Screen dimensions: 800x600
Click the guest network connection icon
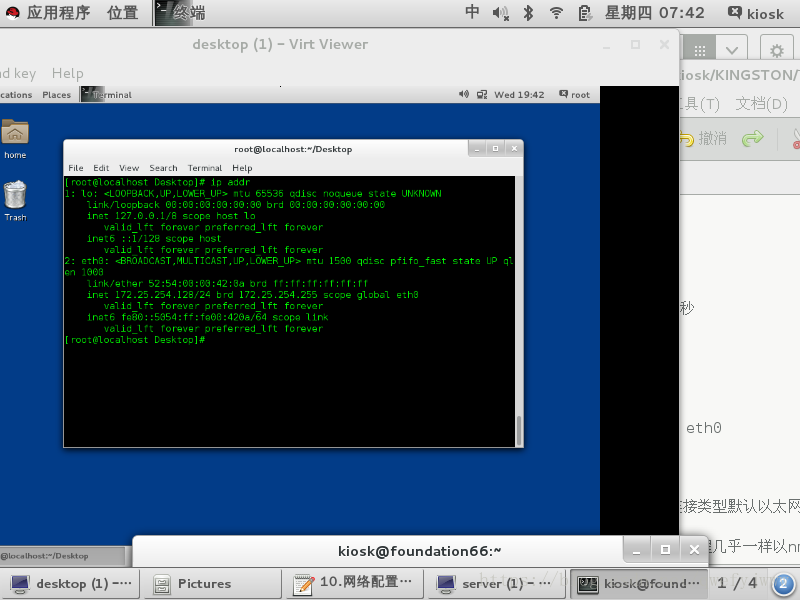coord(482,94)
